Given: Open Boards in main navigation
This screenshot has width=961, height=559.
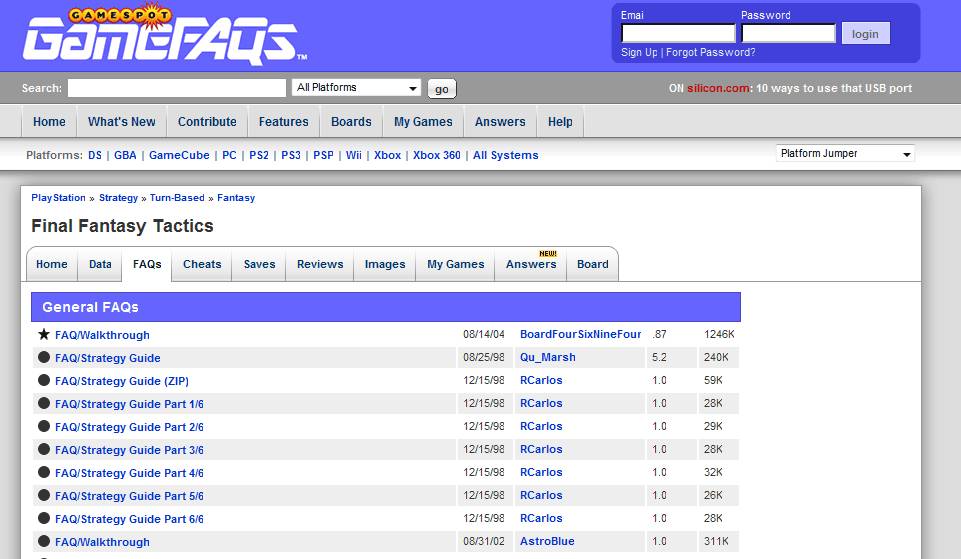Looking at the screenshot, I should pyautogui.click(x=351, y=121).
